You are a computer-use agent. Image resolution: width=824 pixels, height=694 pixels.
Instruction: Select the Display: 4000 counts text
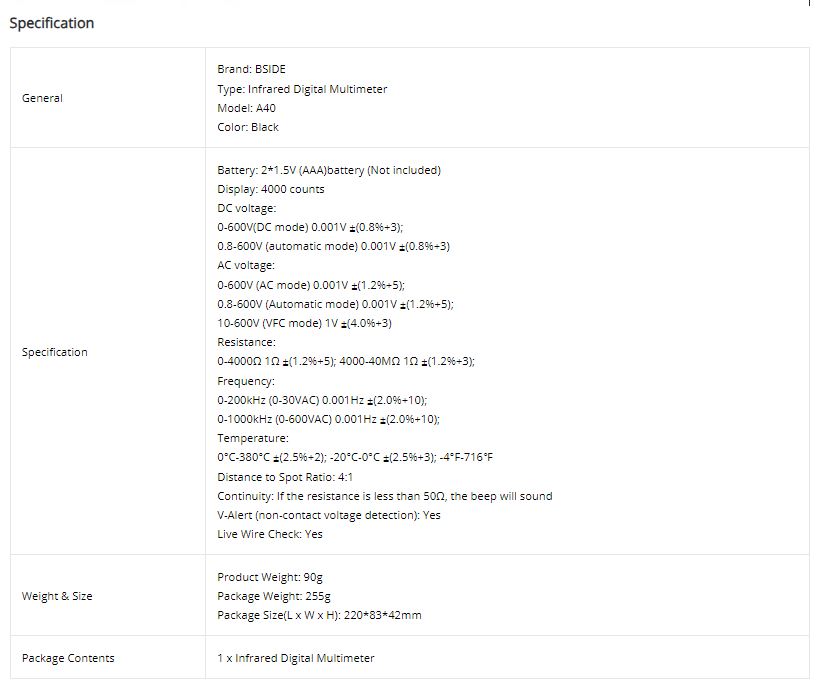(271, 189)
